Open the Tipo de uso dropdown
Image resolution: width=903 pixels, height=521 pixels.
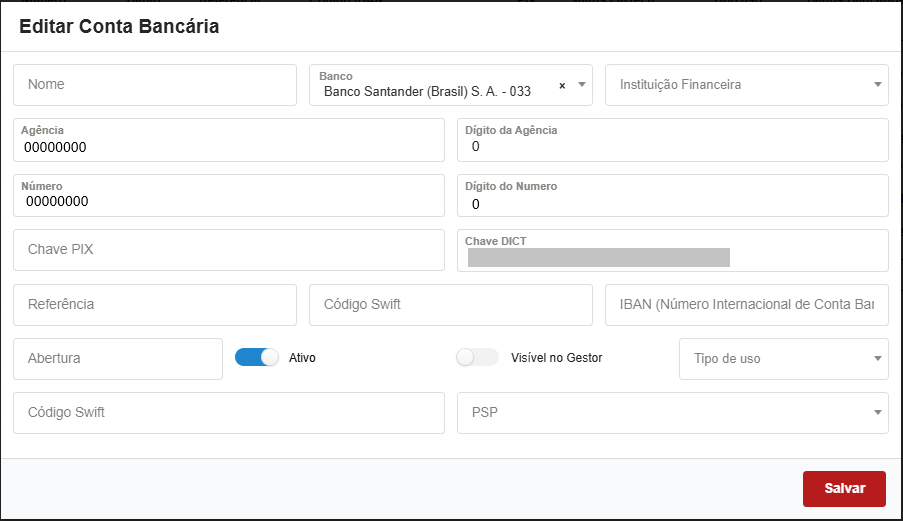point(877,358)
